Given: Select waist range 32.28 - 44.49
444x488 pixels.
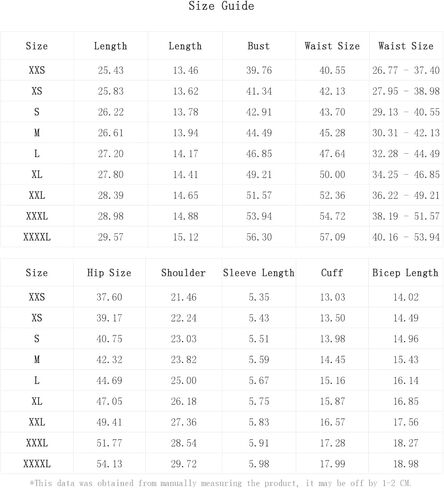Looking at the screenshot, I should pos(406,154).
